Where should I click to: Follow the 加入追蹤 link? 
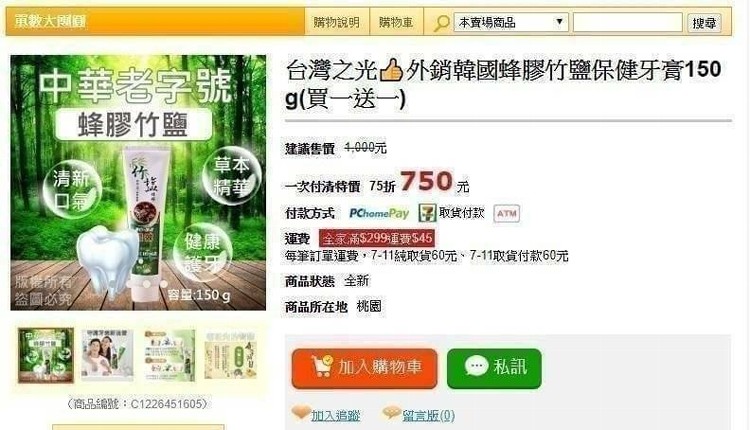tap(335, 415)
